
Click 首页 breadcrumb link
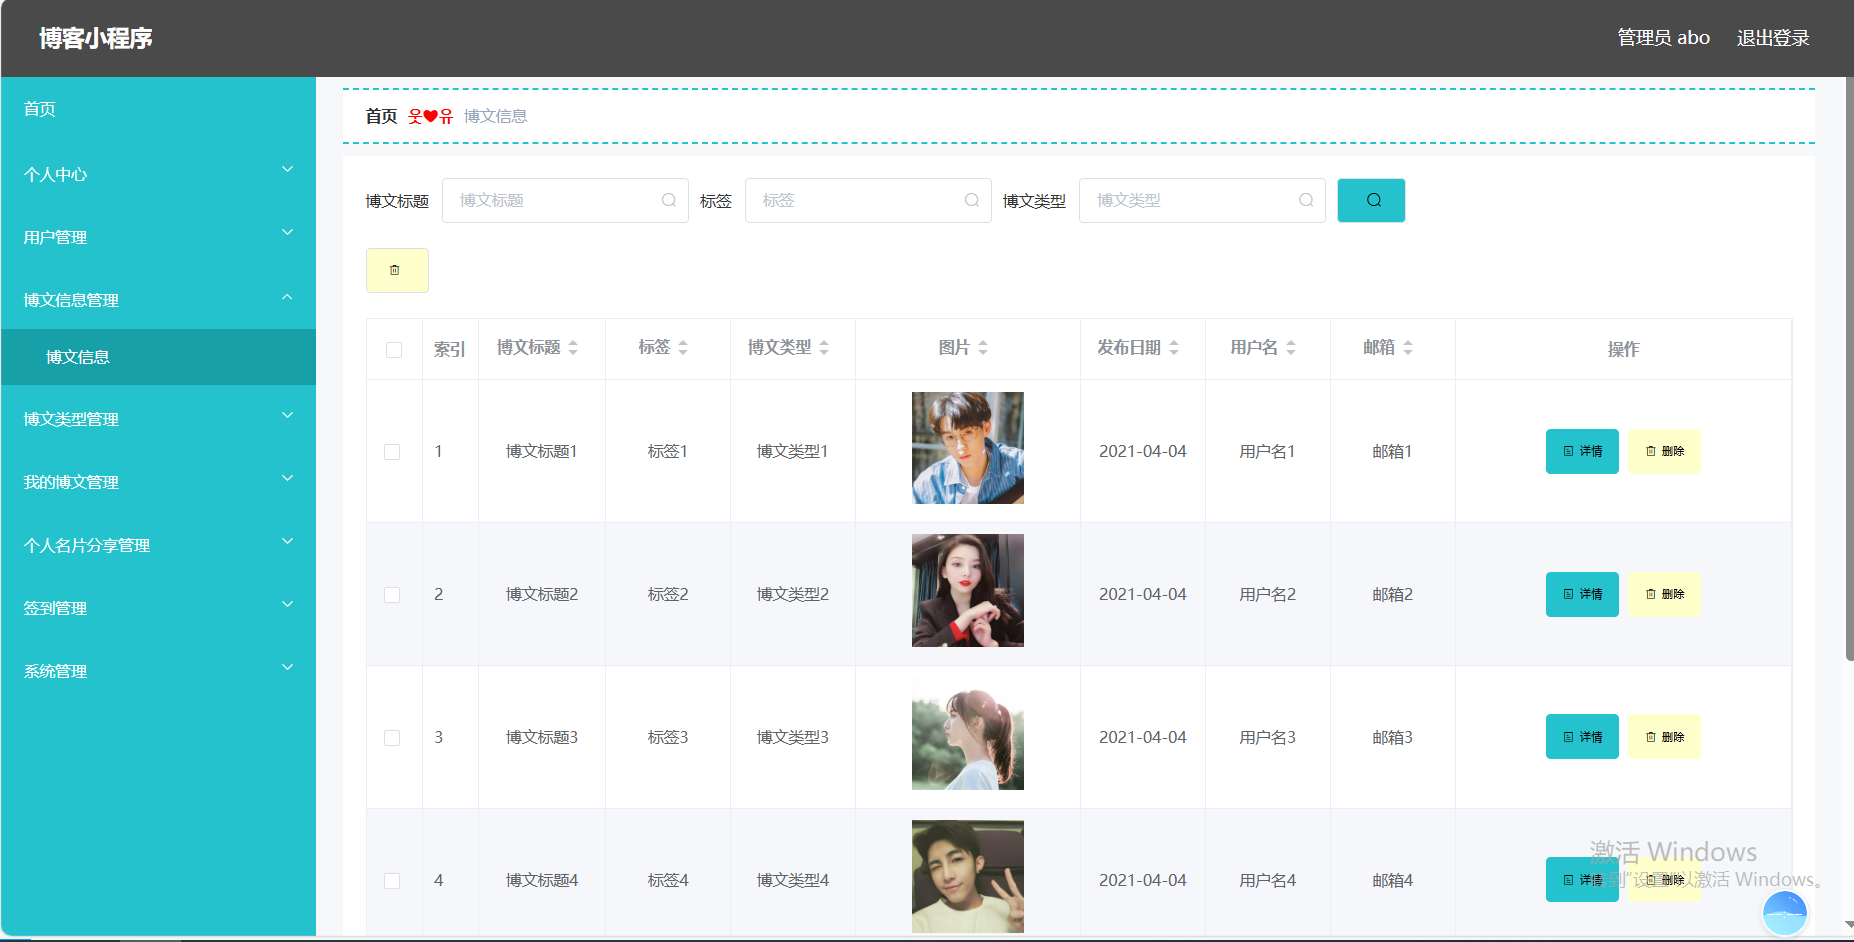point(381,116)
